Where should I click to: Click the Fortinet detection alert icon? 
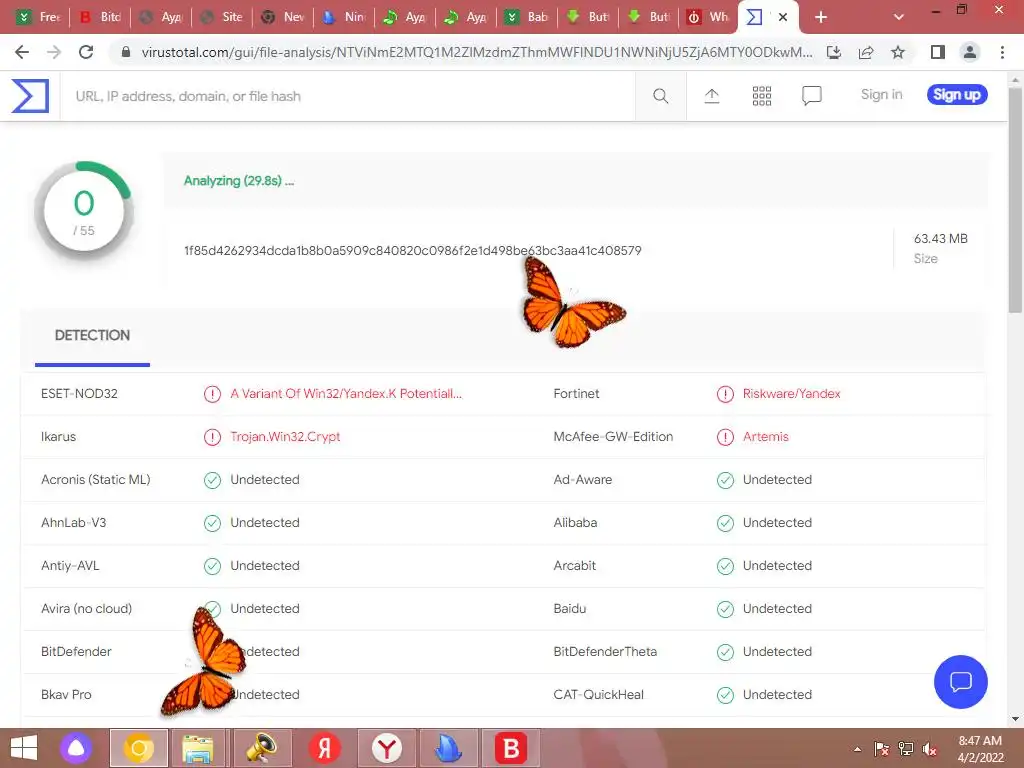click(x=725, y=394)
